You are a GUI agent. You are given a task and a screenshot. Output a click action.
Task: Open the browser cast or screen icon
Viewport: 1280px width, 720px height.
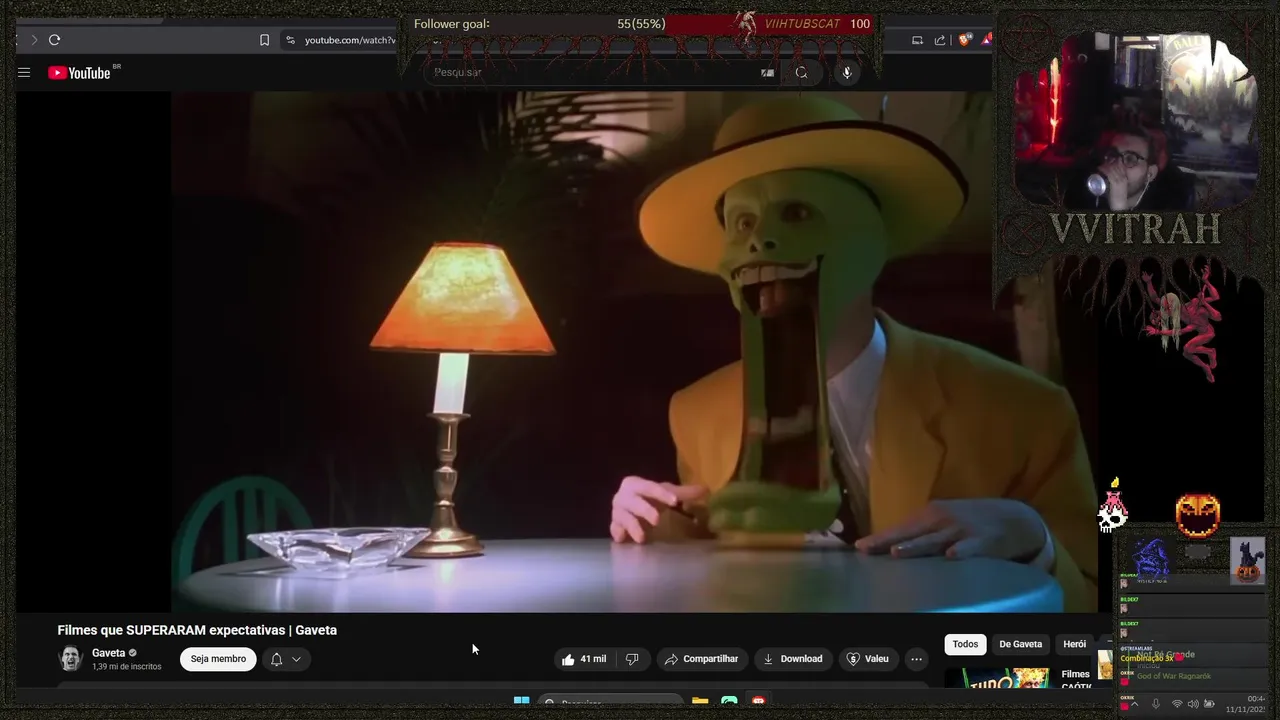click(917, 40)
